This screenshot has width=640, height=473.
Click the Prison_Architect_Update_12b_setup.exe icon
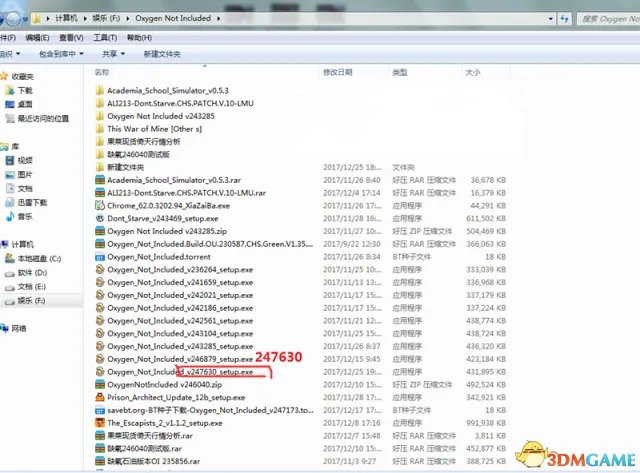point(100,397)
